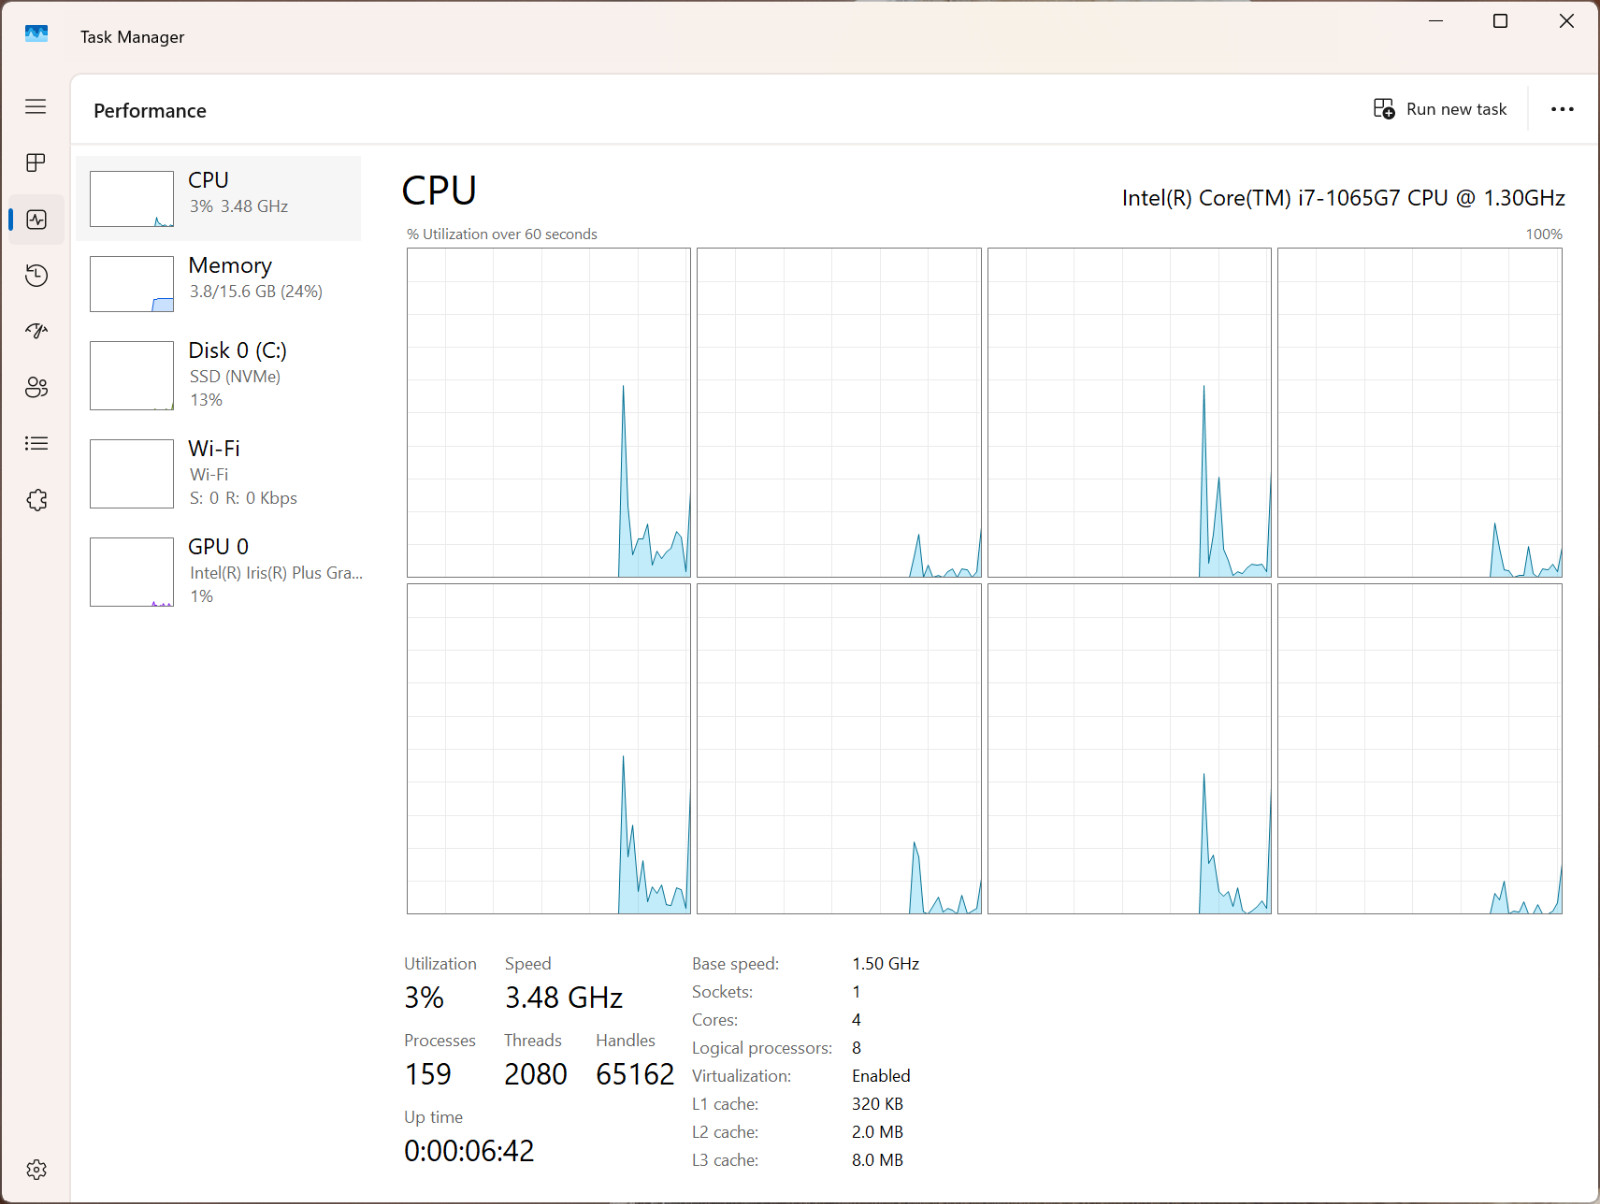
Task: Open the Users page icon
Action: (x=36, y=387)
